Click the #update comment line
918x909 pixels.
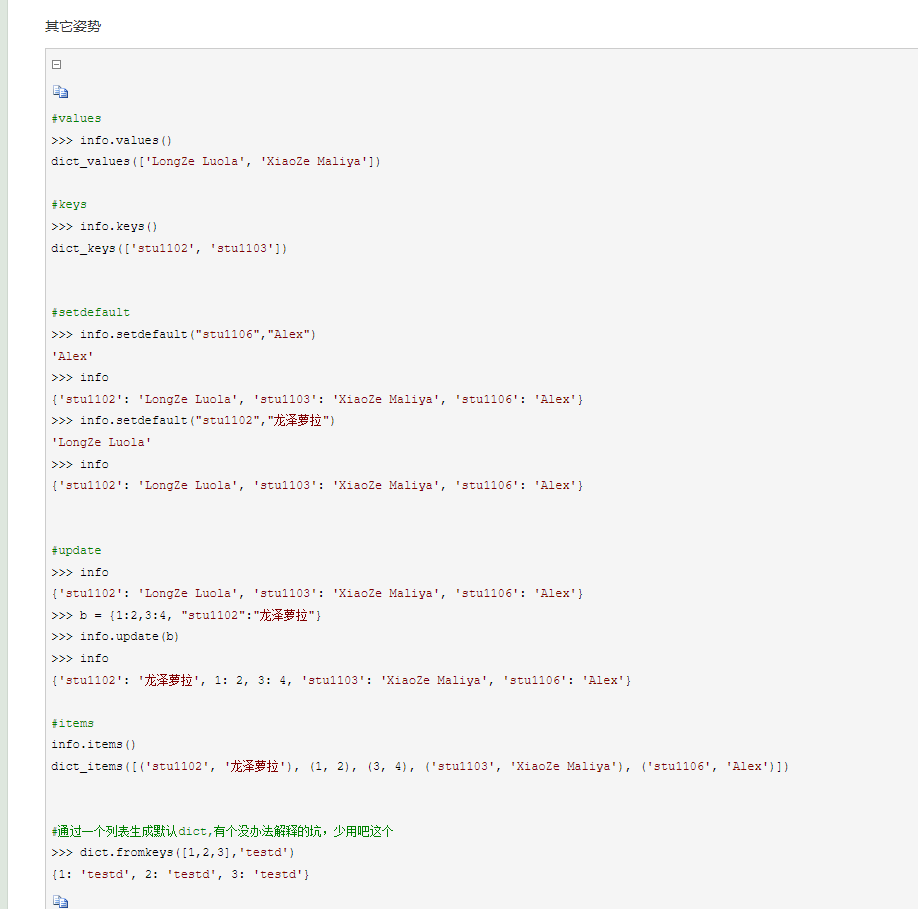76,550
